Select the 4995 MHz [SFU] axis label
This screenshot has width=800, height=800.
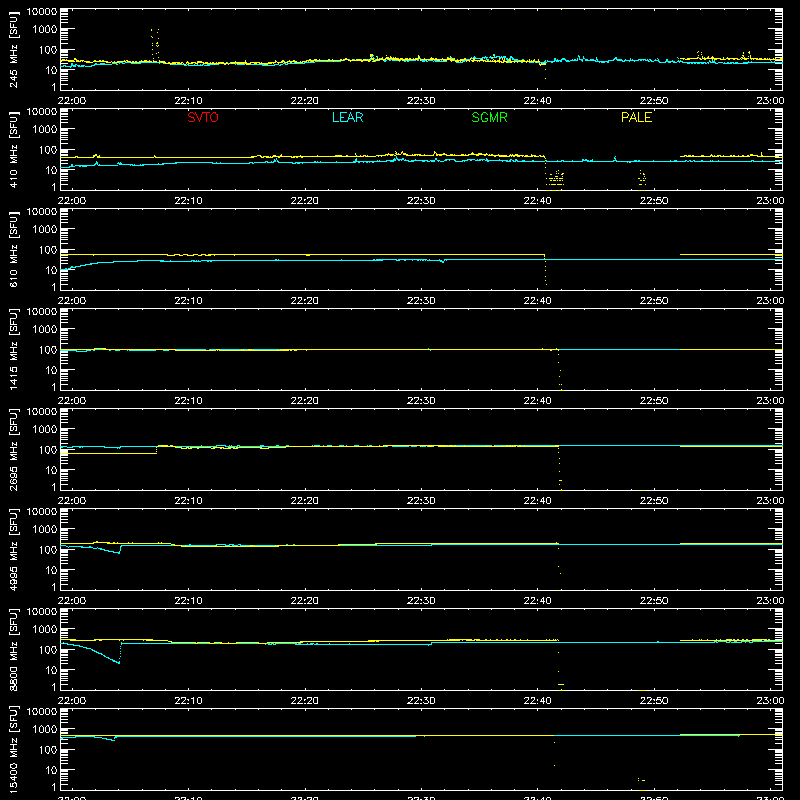pos(13,549)
